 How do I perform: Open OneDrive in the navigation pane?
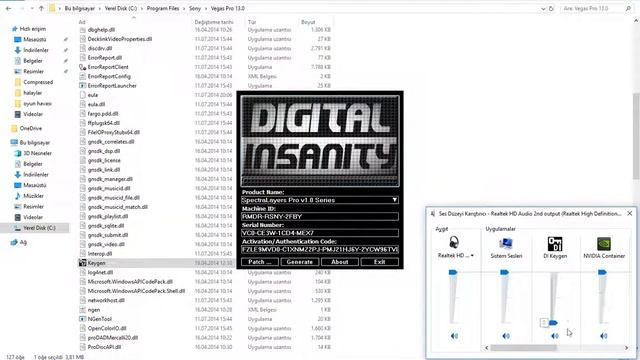tap(31, 128)
